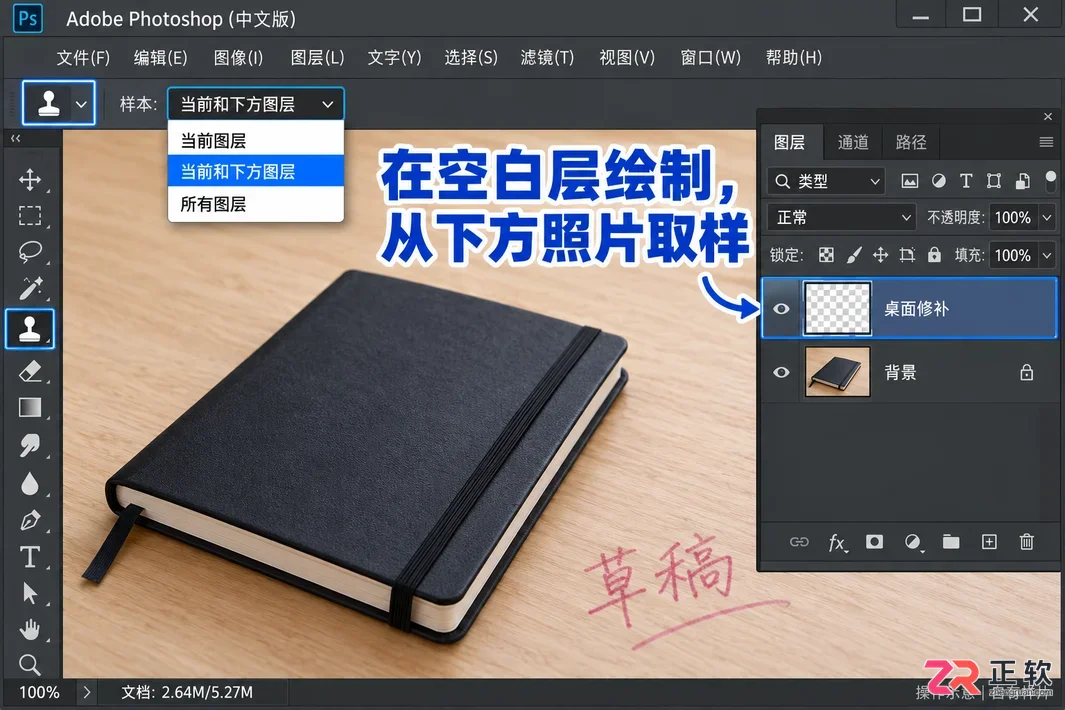Open the 图像(I) menu
This screenshot has height=710, width=1065.
(238, 58)
